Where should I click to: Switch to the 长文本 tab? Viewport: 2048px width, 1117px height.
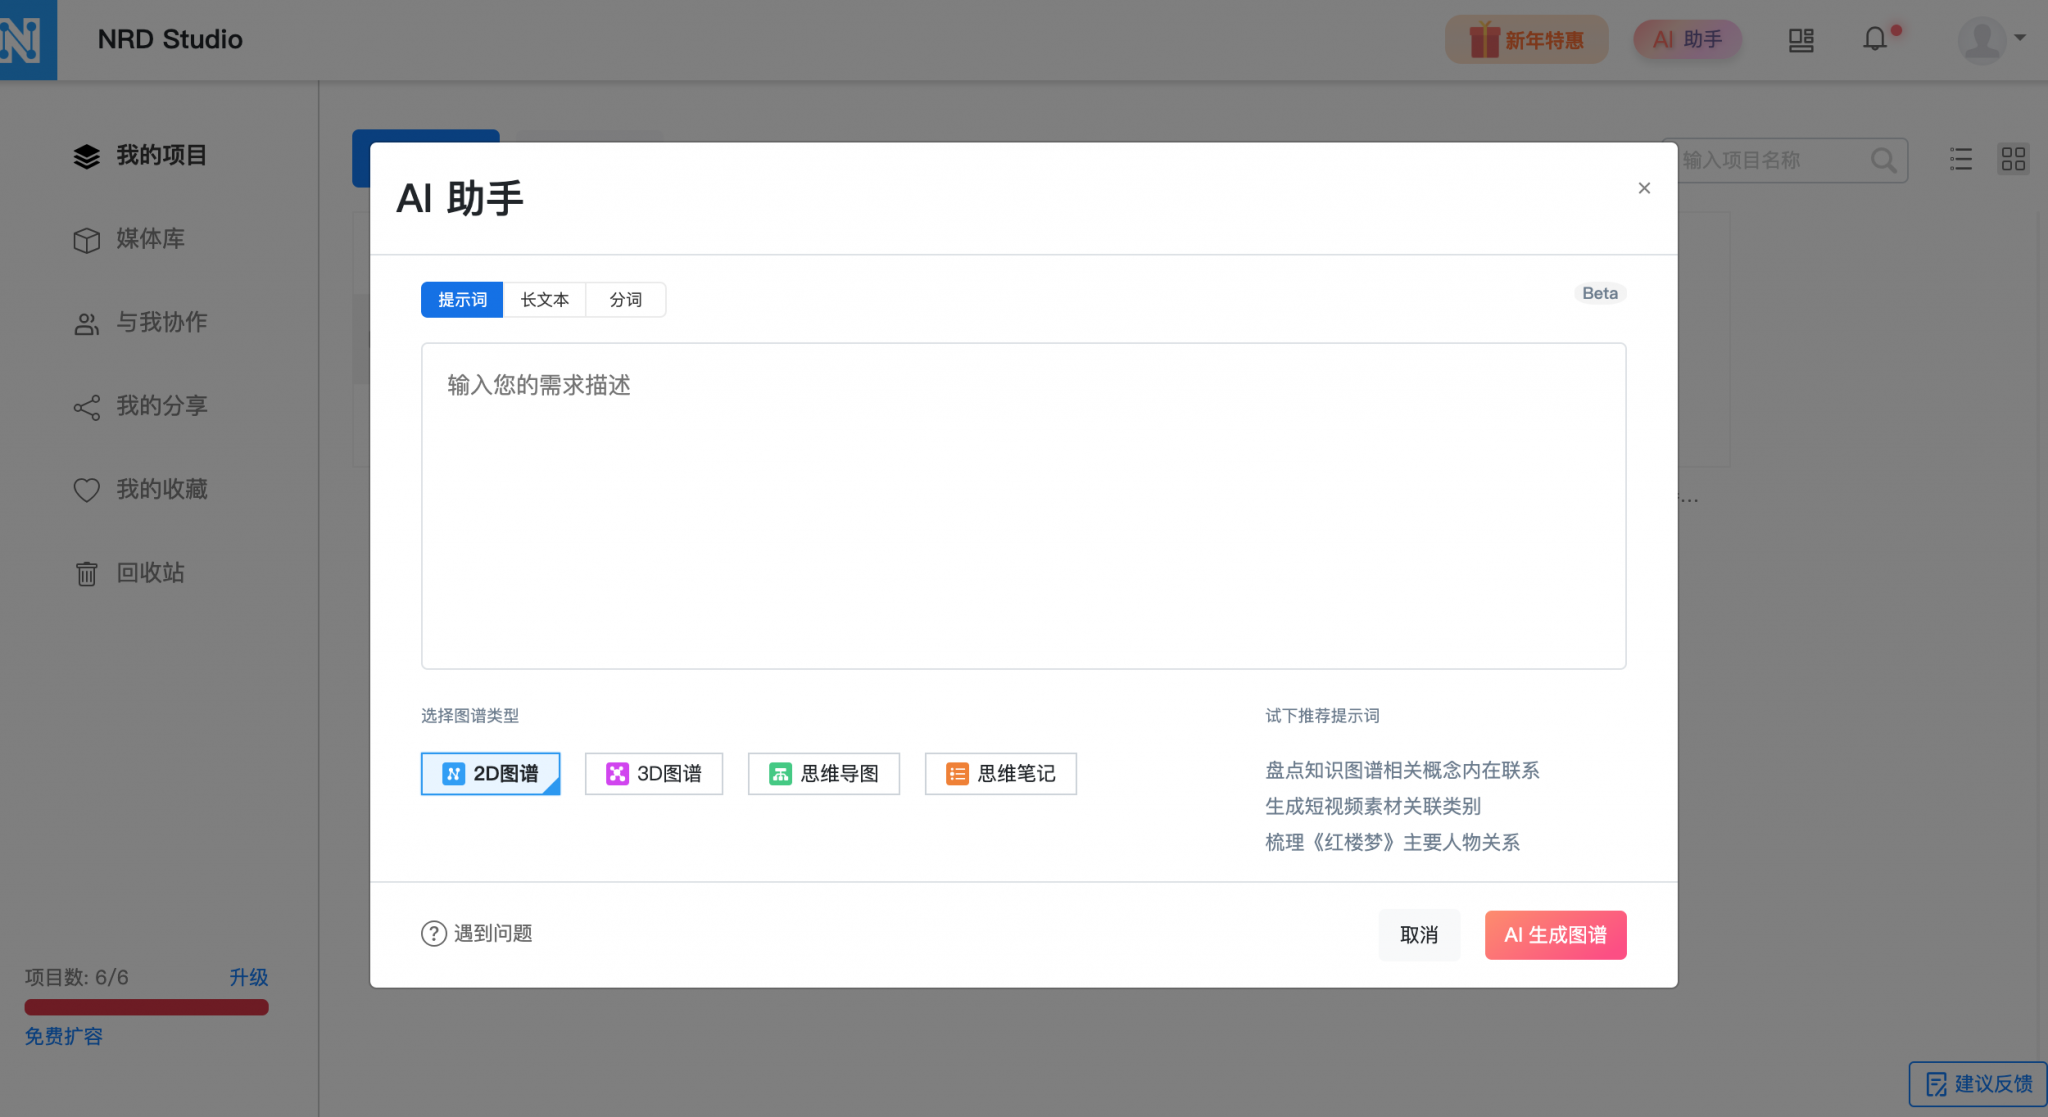(x=544, y=299)
